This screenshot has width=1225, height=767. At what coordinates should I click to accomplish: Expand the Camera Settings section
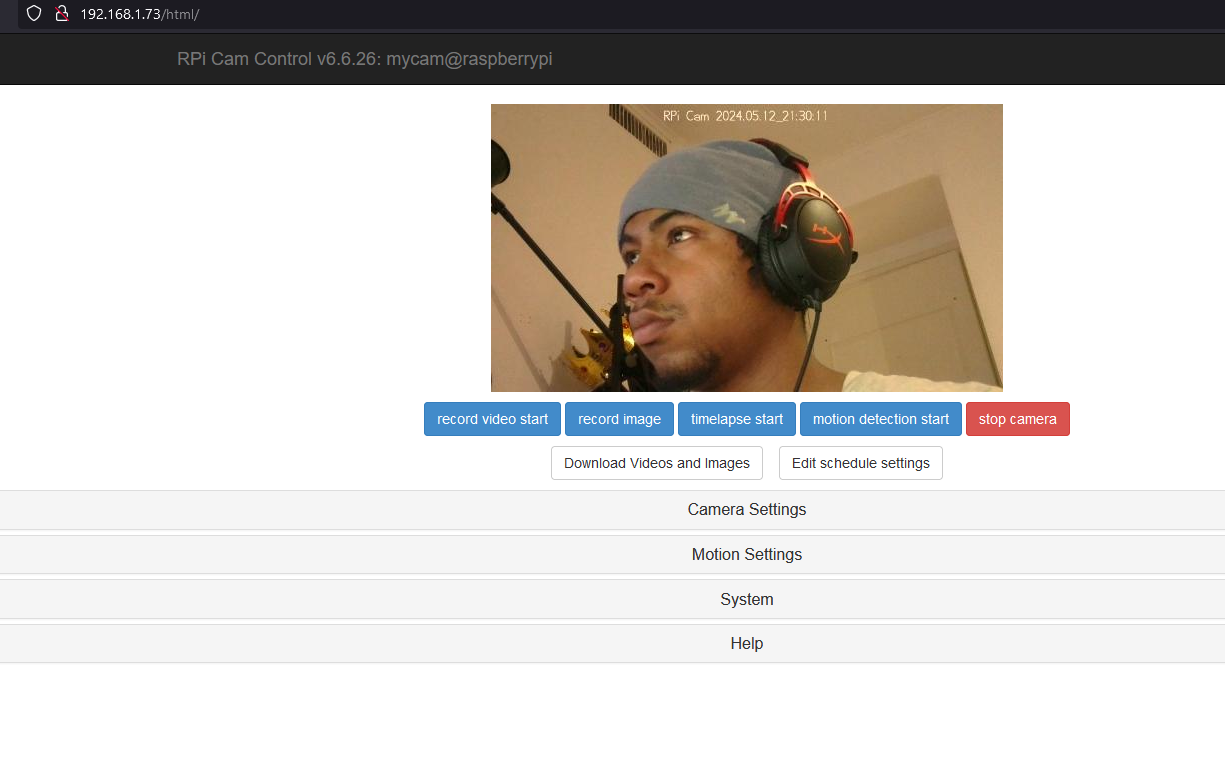746,510
